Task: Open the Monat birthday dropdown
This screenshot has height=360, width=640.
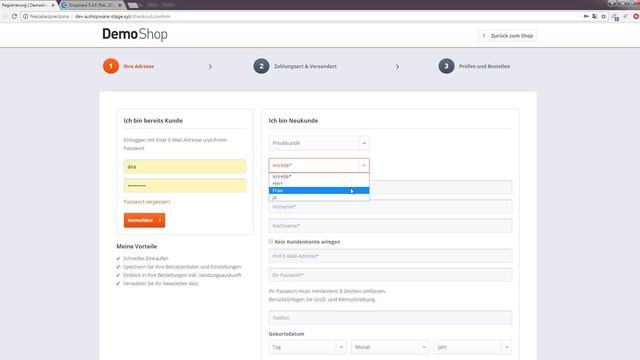Action: click(x=390, y=347)
